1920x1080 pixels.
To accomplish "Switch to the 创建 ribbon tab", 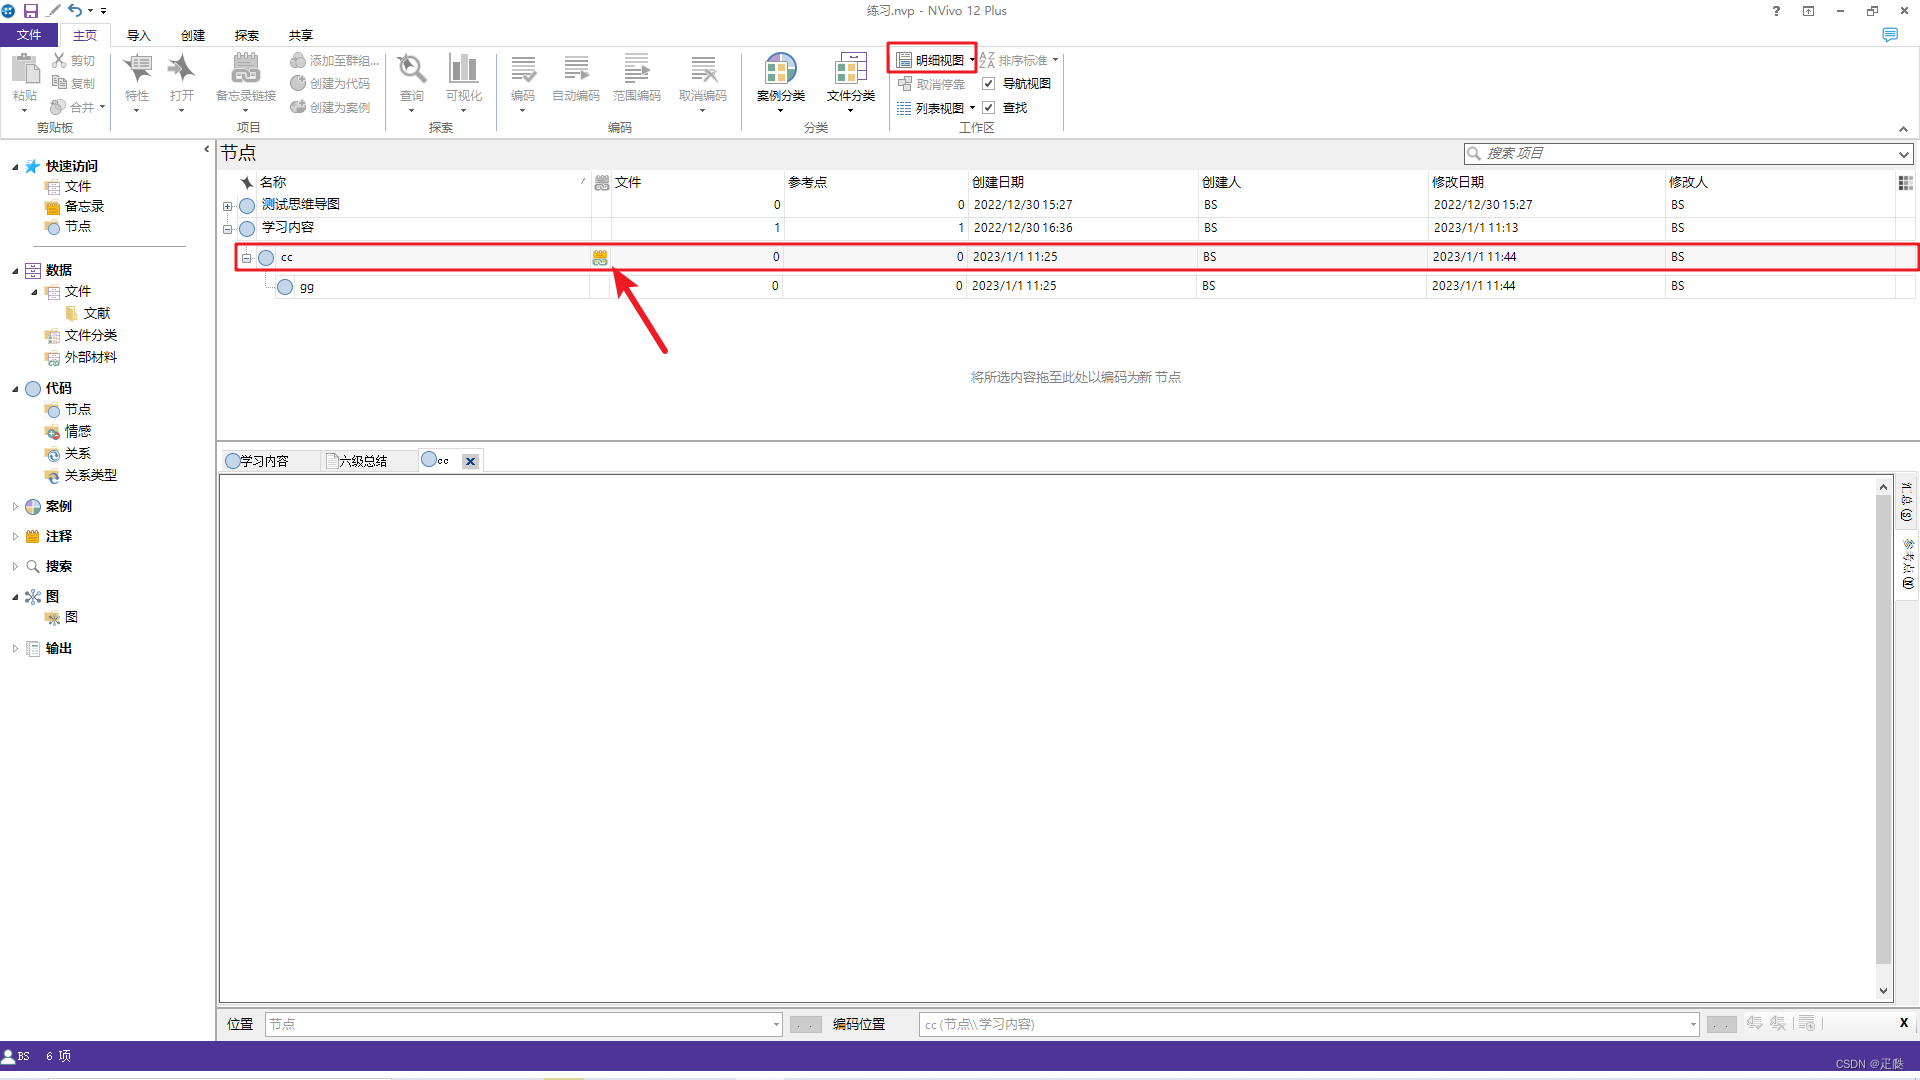I will 193,36.
